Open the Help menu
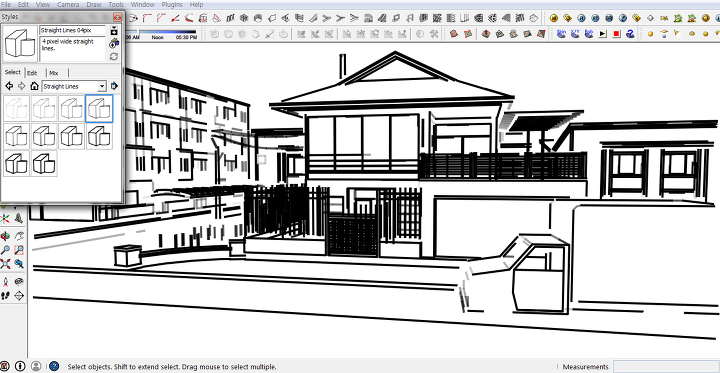 196,5
